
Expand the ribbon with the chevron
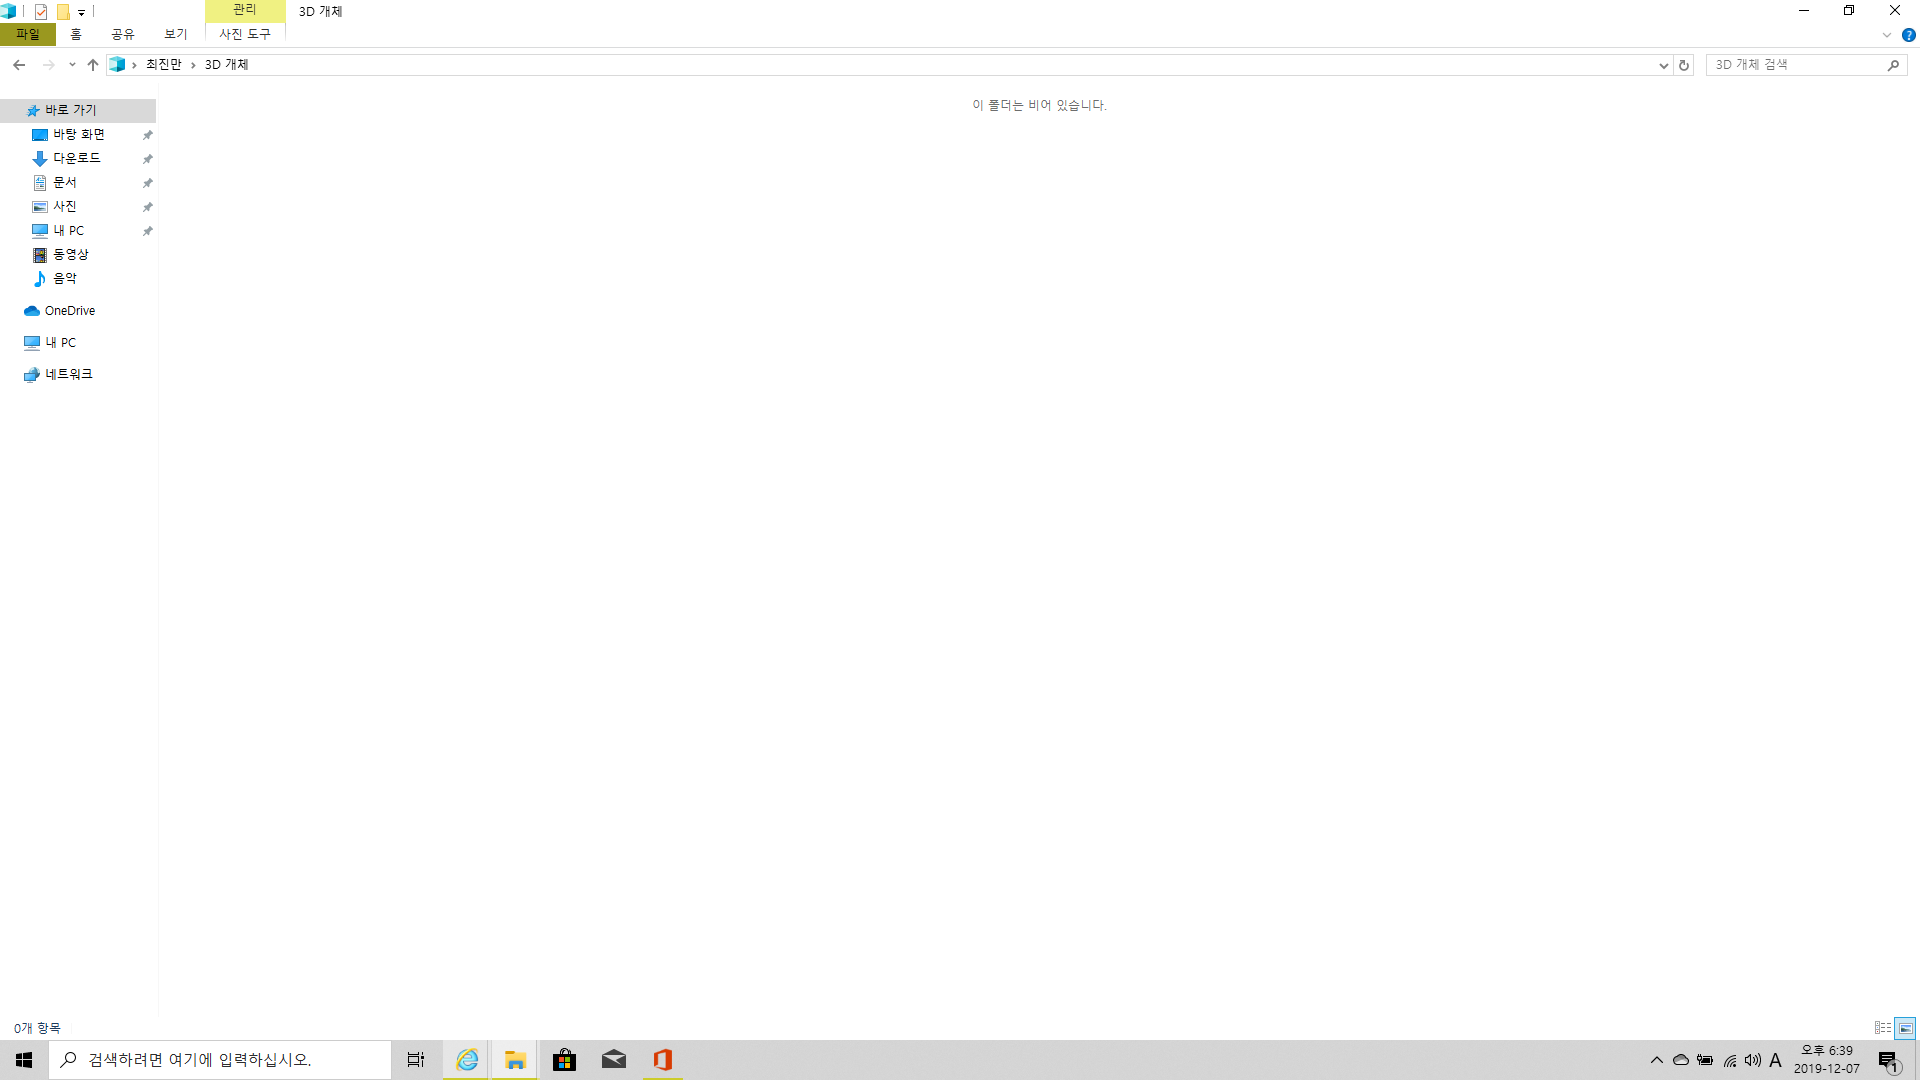coord(1887,35)
